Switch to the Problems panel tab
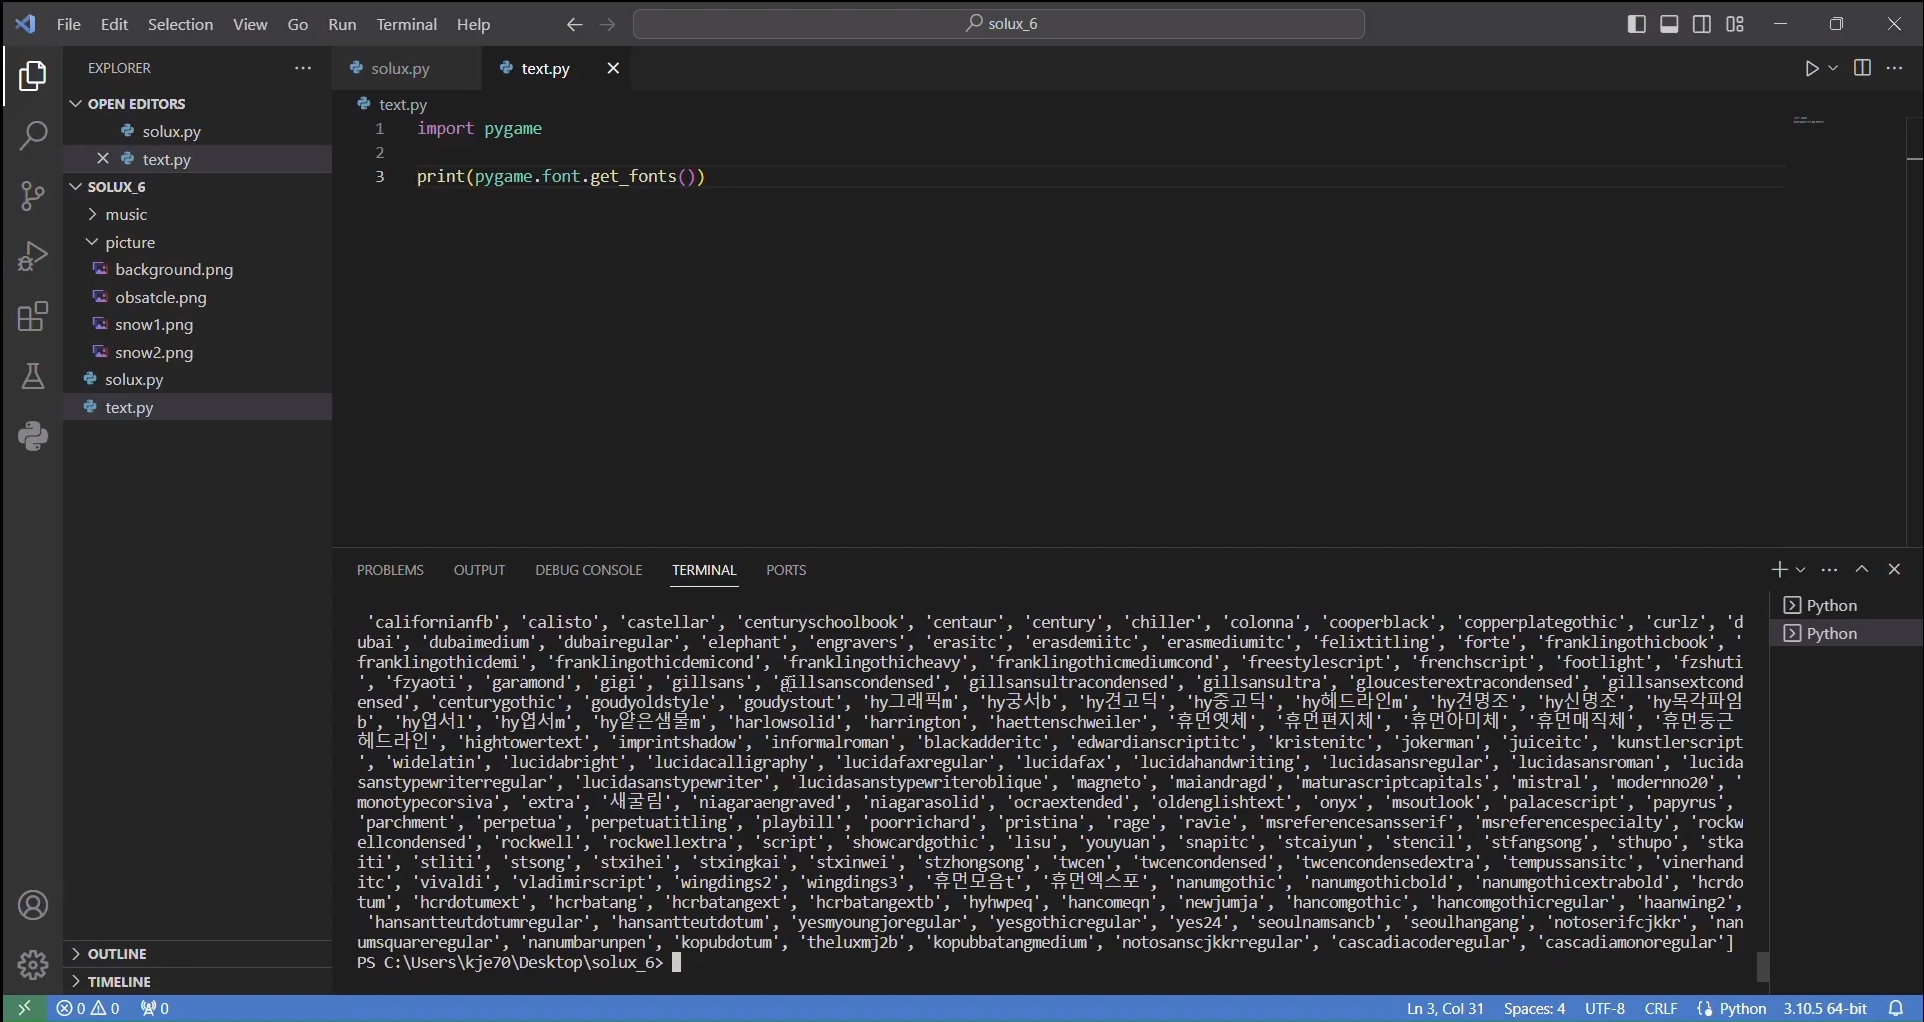 pyautogui.click(x=390, y=570)
